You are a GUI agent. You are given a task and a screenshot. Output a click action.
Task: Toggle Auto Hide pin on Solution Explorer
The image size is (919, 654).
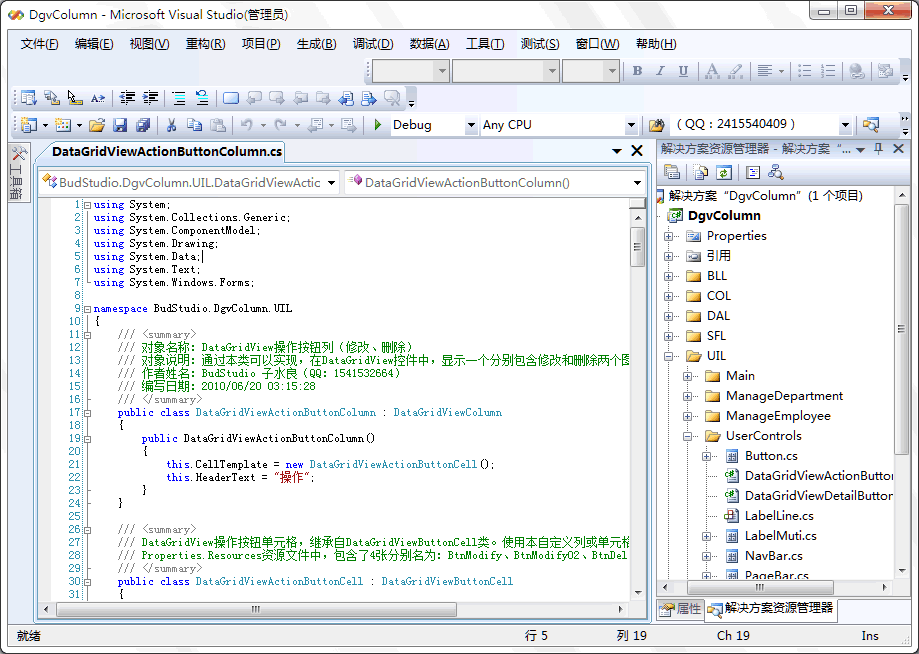pos(878,149)
